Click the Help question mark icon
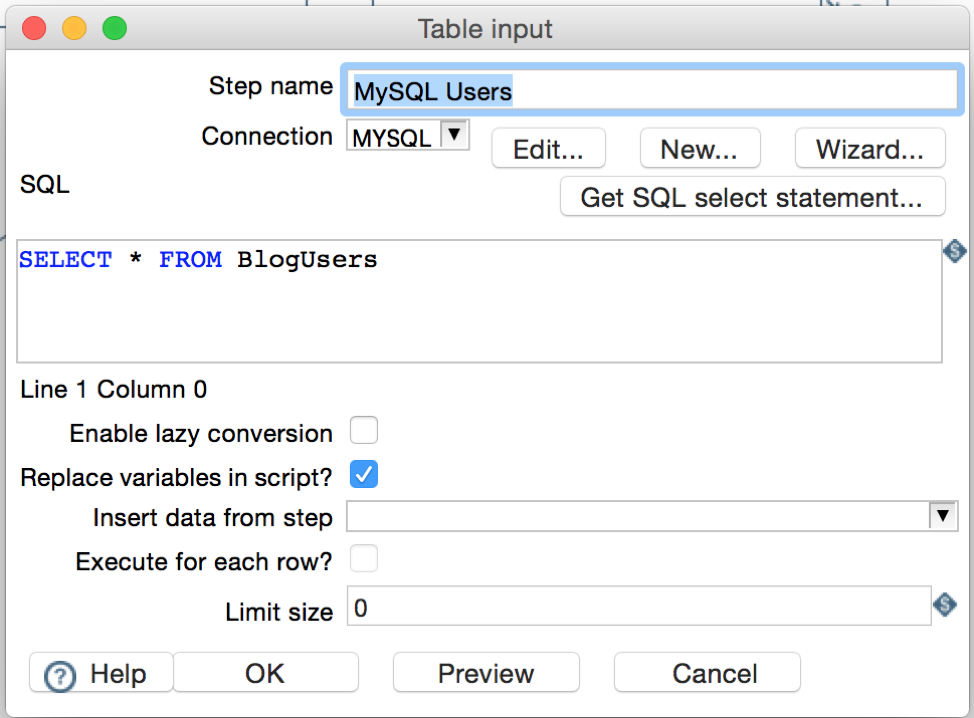Screen dimensions: 974x718 pos(60,676)
